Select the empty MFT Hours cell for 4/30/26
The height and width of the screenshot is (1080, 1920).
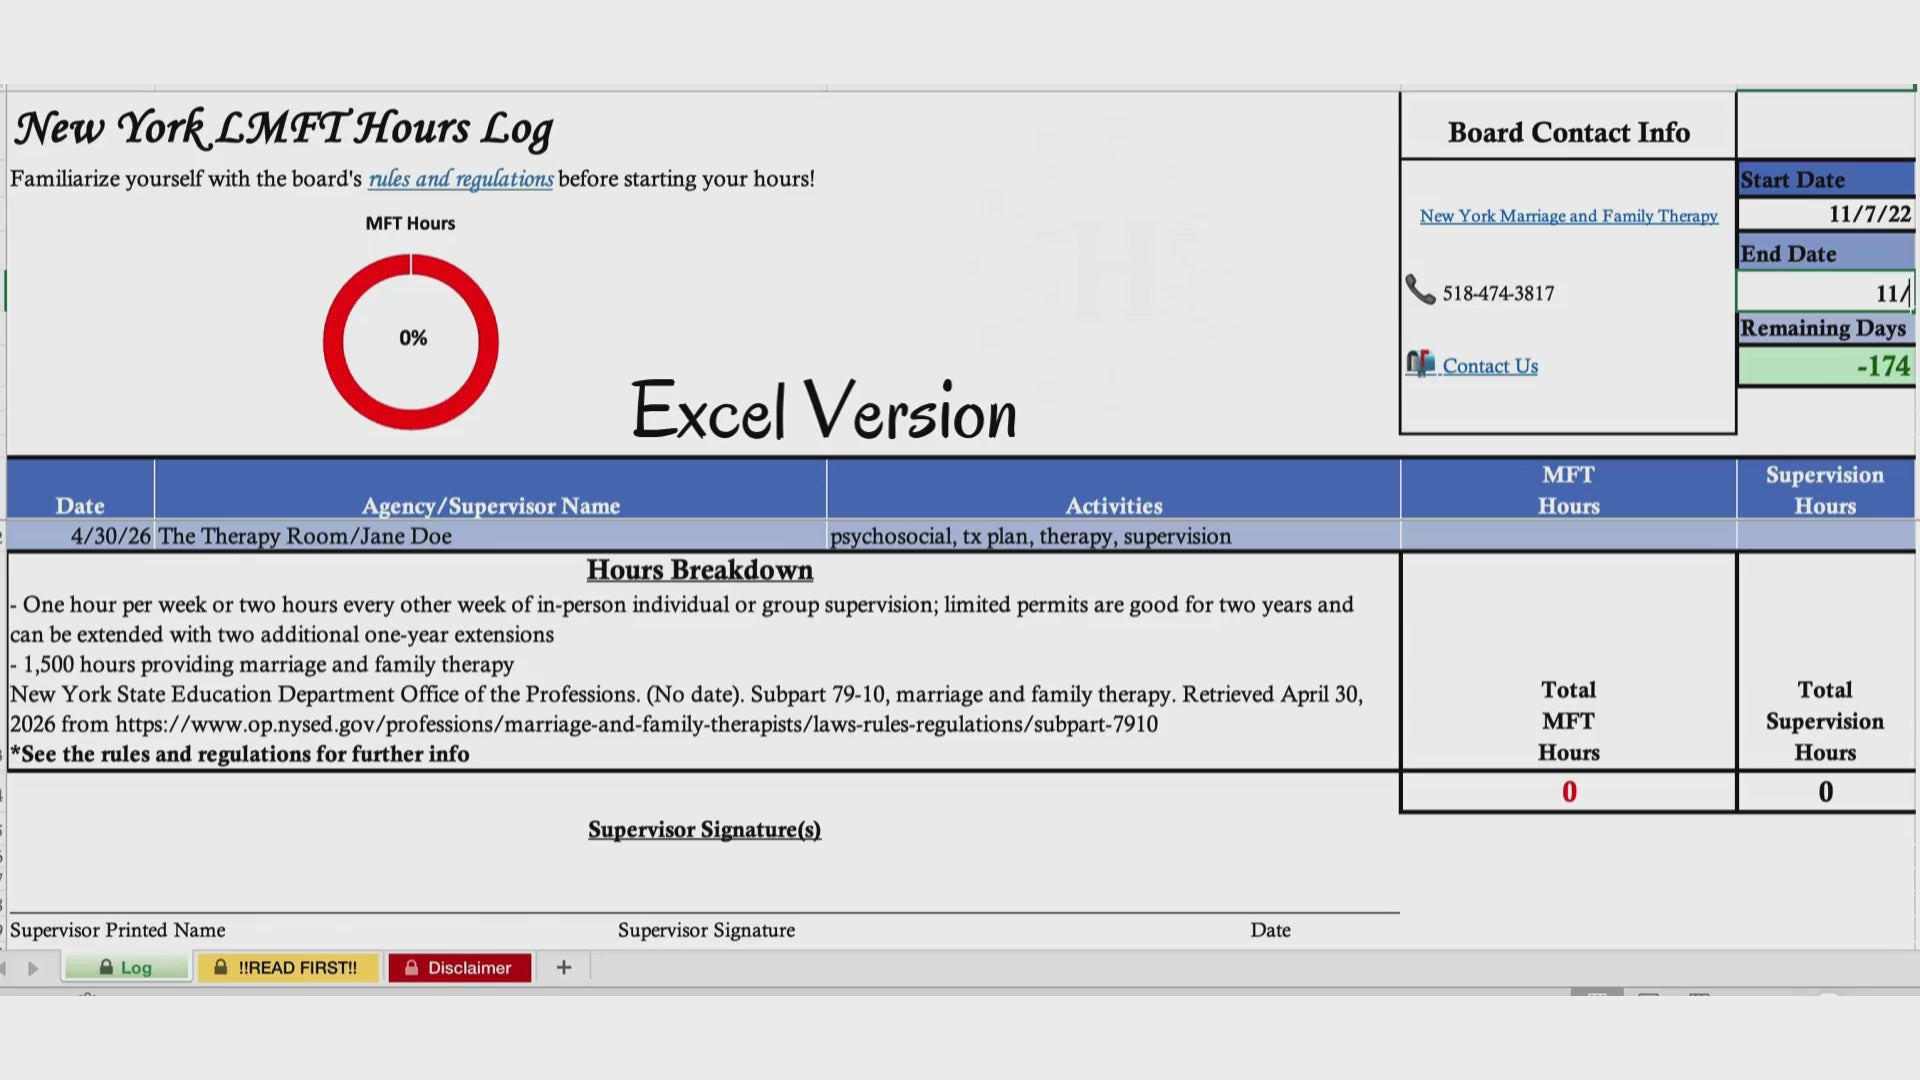1568,536
